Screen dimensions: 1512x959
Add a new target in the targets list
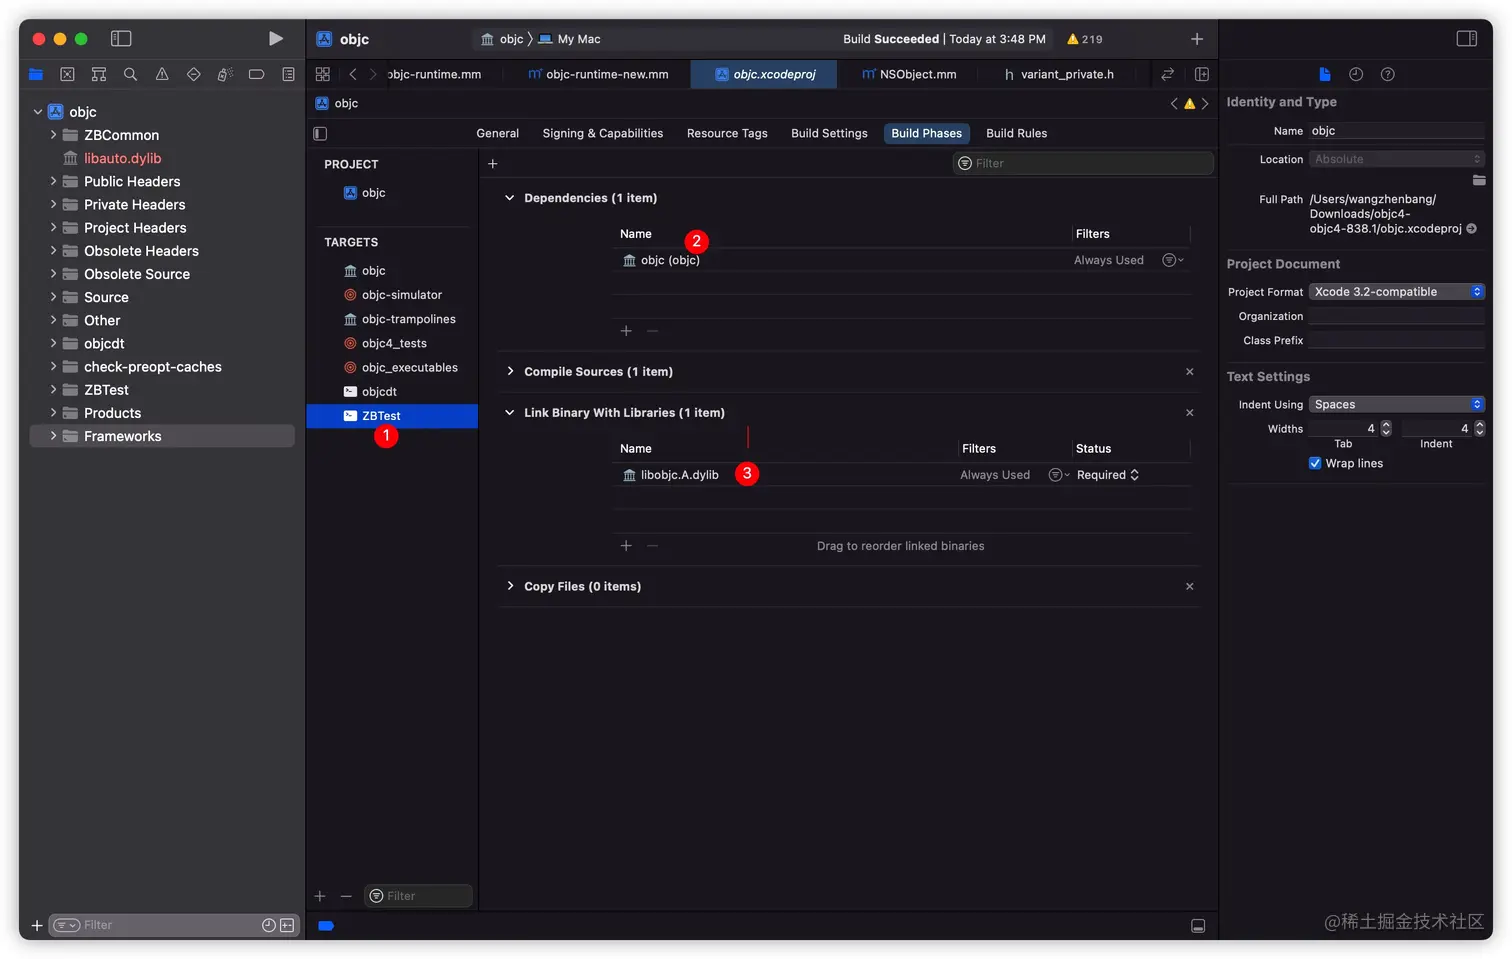pos(320,896)
